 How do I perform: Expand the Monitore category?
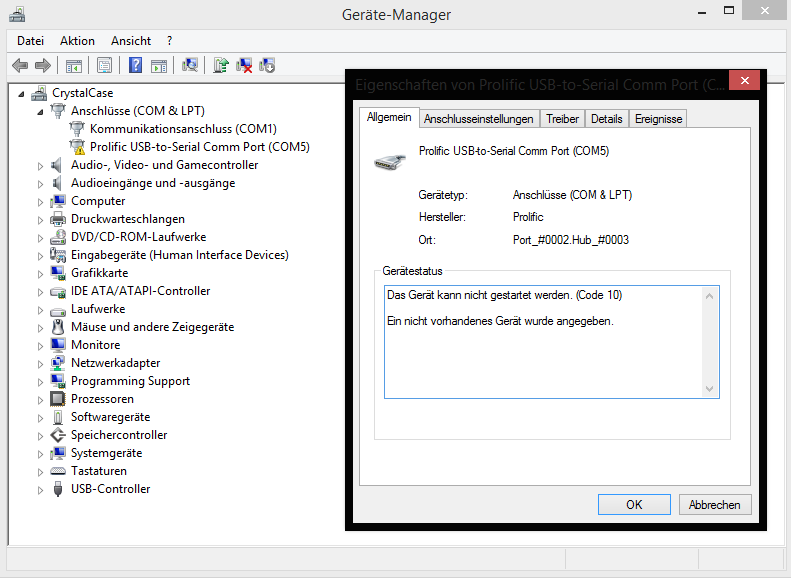[40, 345]
